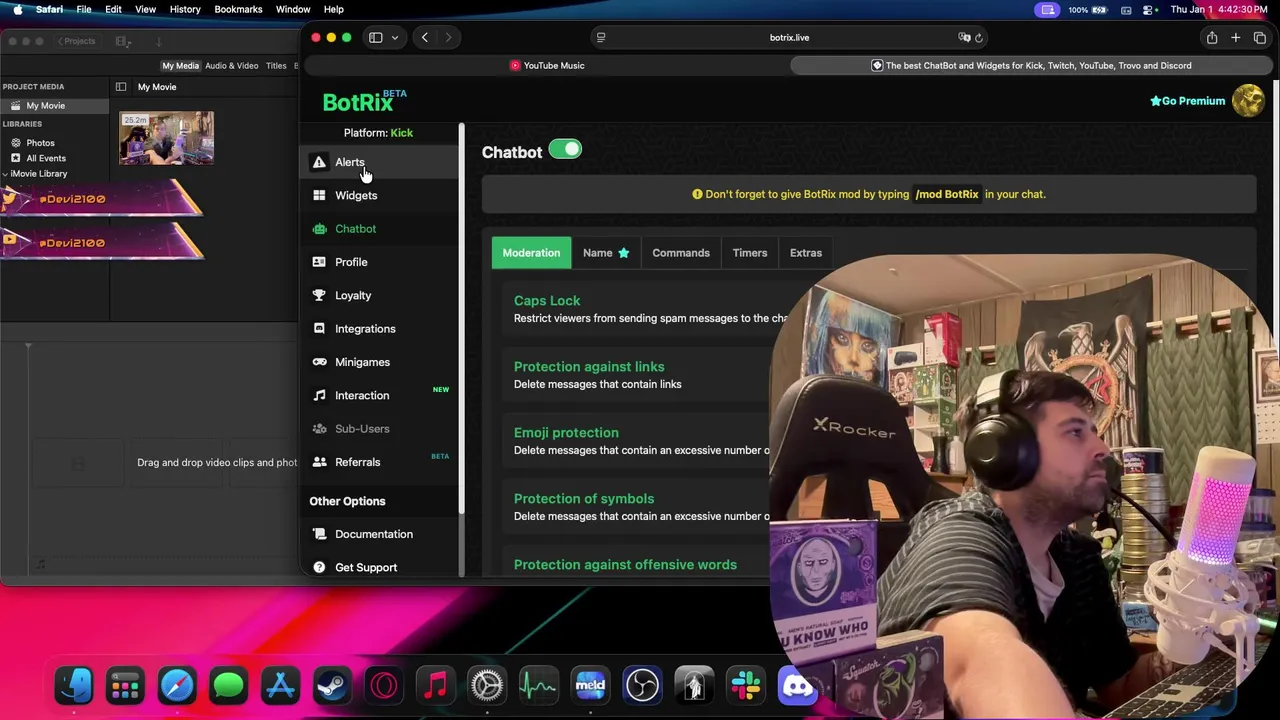Click the Safari Share icon
This screenshot has height=720, width=1280.
pyautogui.click(x=1211, y=38)
